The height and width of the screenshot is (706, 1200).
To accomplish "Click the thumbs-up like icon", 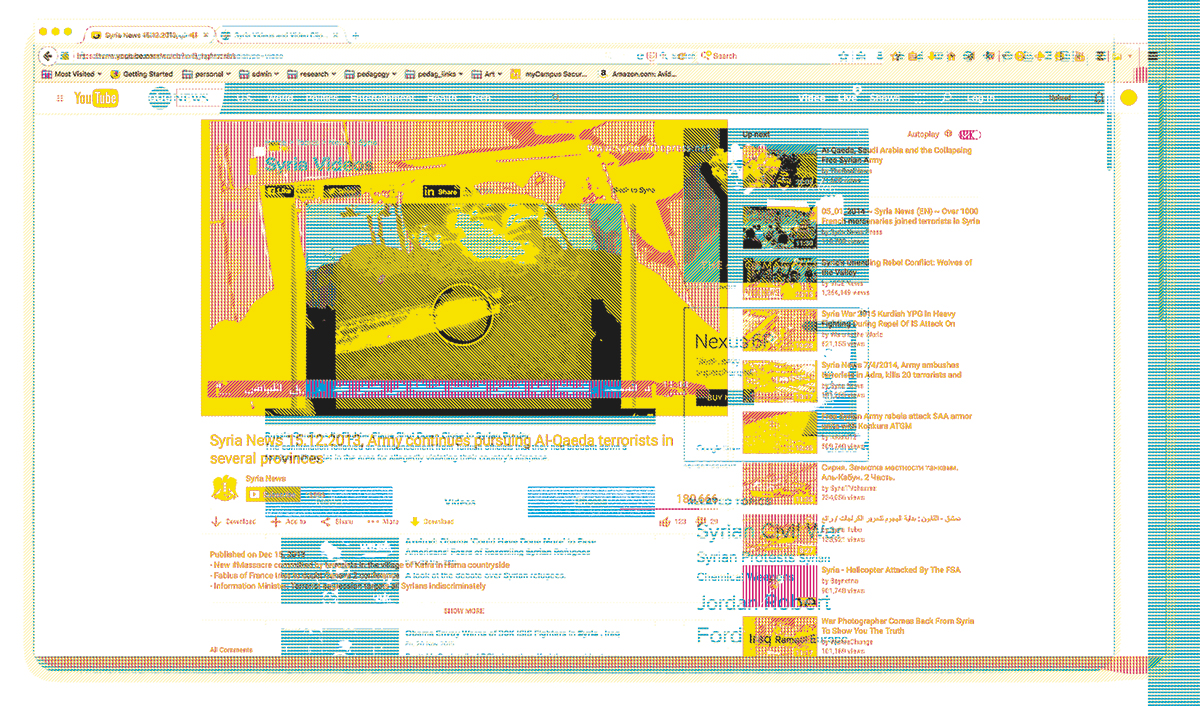I will (x=665, y=521).
